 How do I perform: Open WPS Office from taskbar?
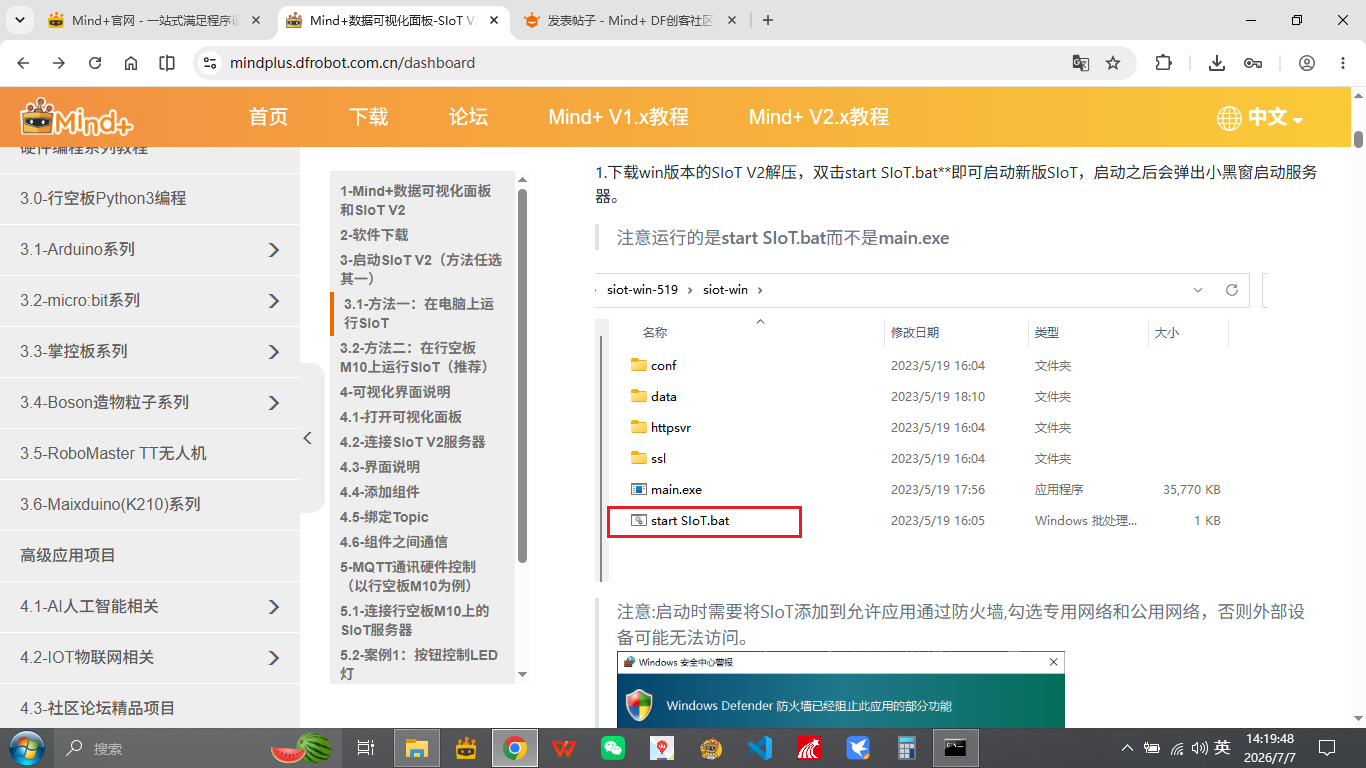564,748
